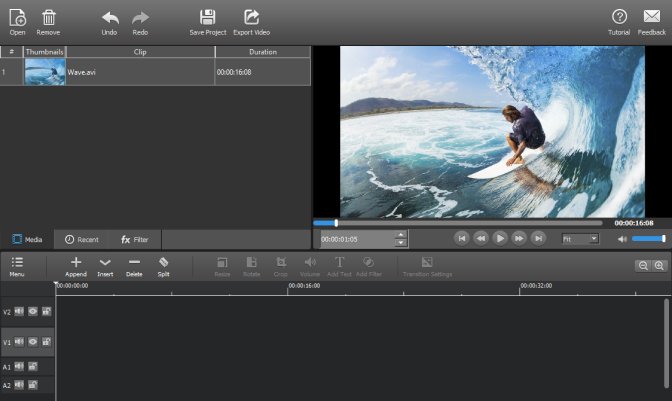Zoom in on the timeline
672x401 pixels.
pos(659,266)
